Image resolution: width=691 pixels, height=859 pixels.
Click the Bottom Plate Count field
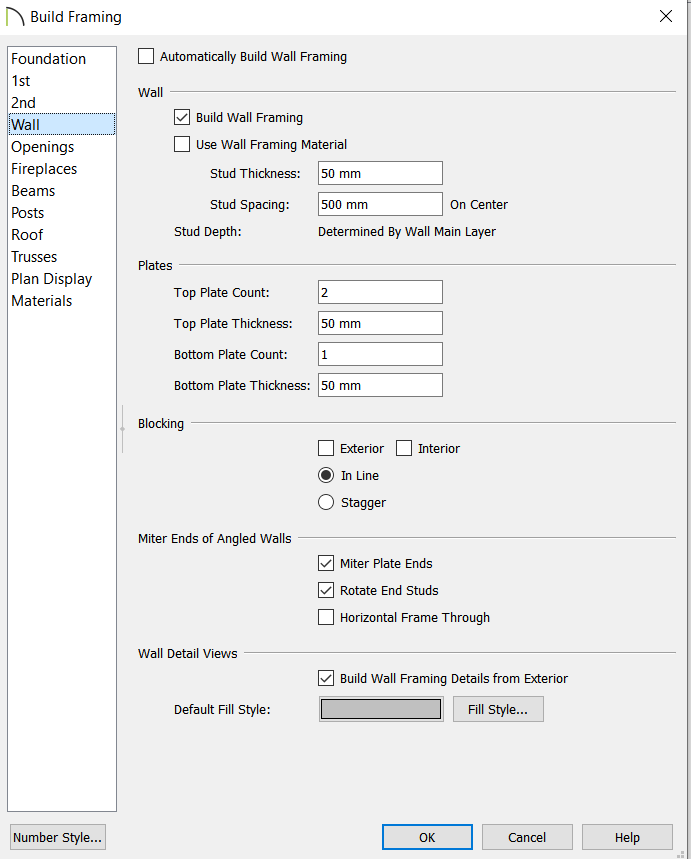pyautogui.click(x=380, y=354)
